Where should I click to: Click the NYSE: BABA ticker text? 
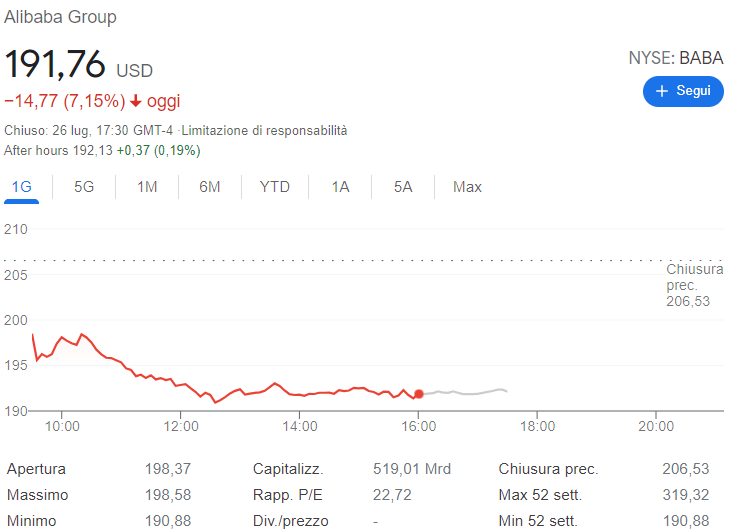click(x=675, y=58)
